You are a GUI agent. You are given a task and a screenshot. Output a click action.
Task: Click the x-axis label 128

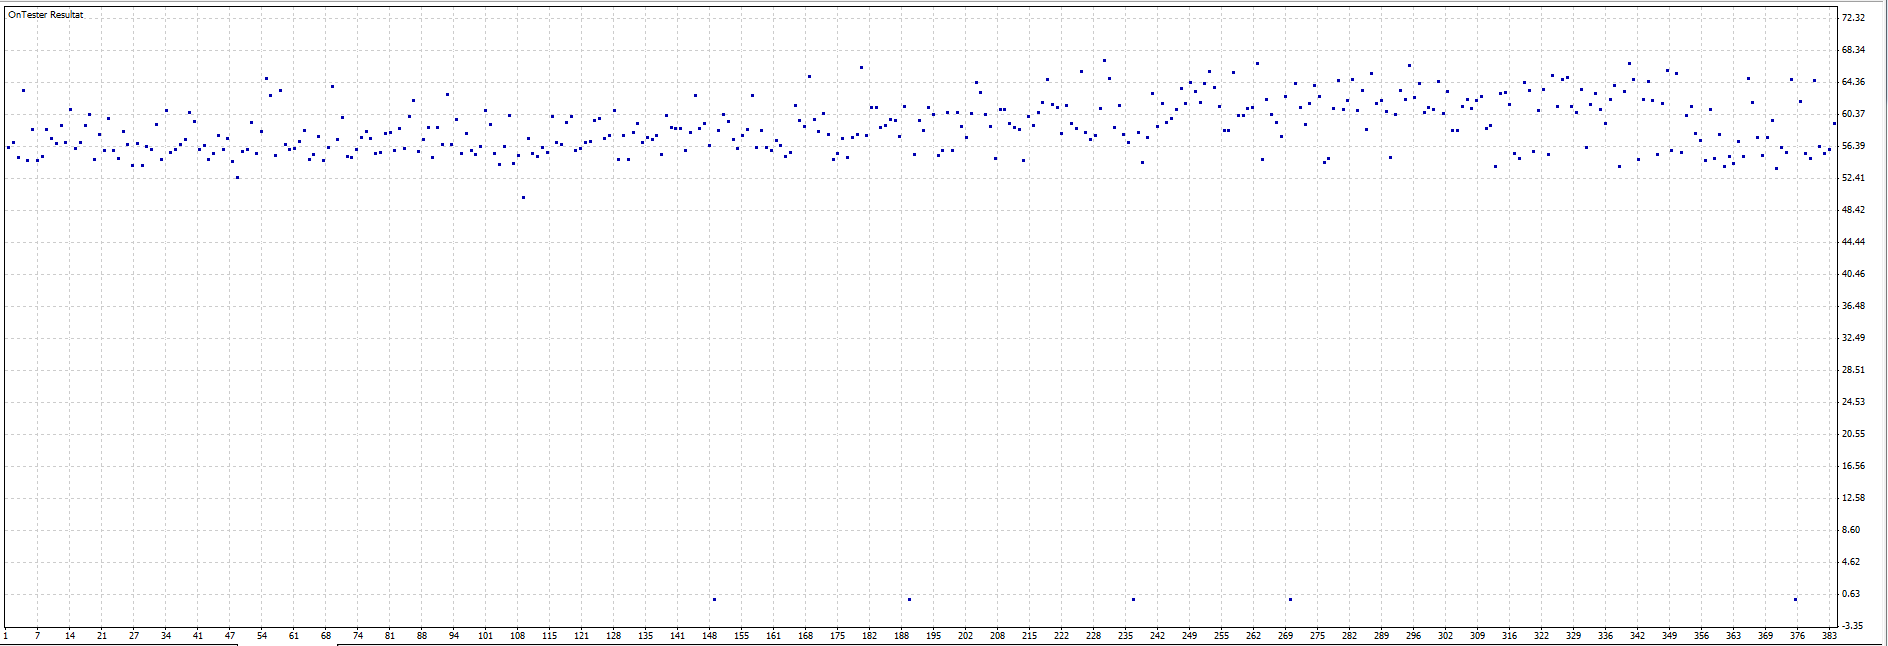point(613,635)
